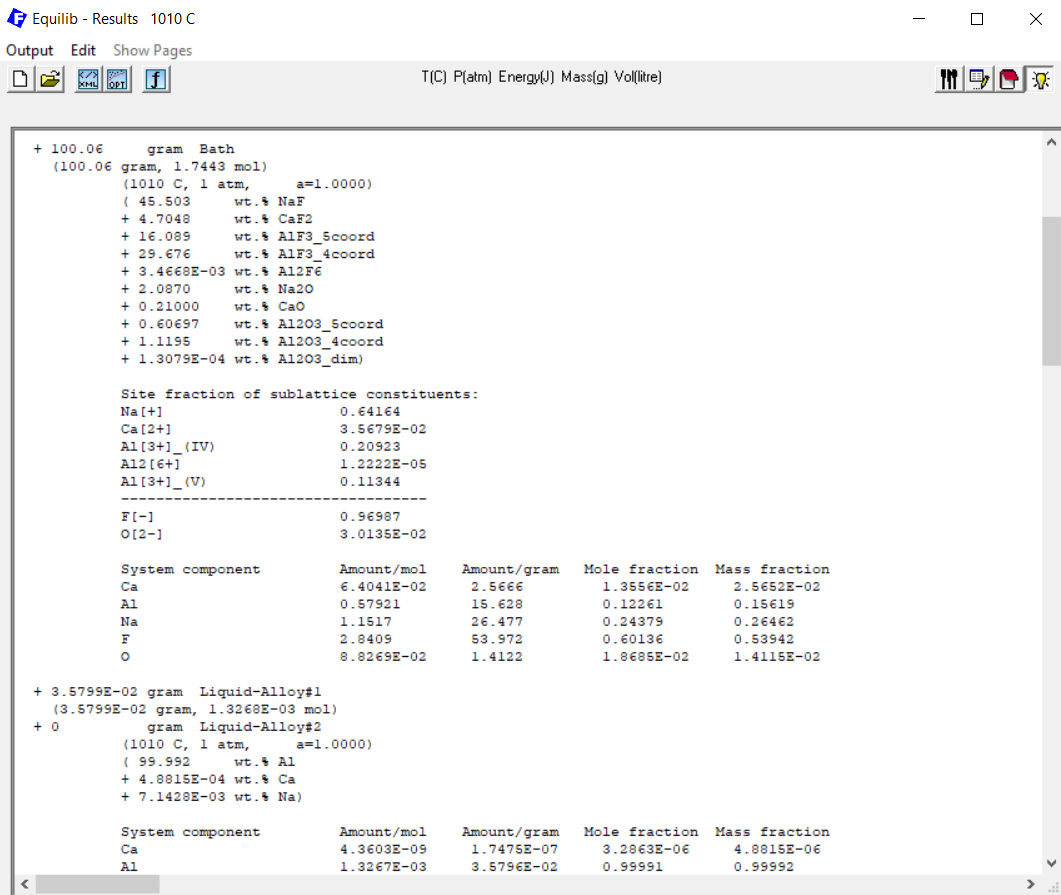
Task: Toggle the lightbulb tips icon
Action: (1040, 78)
